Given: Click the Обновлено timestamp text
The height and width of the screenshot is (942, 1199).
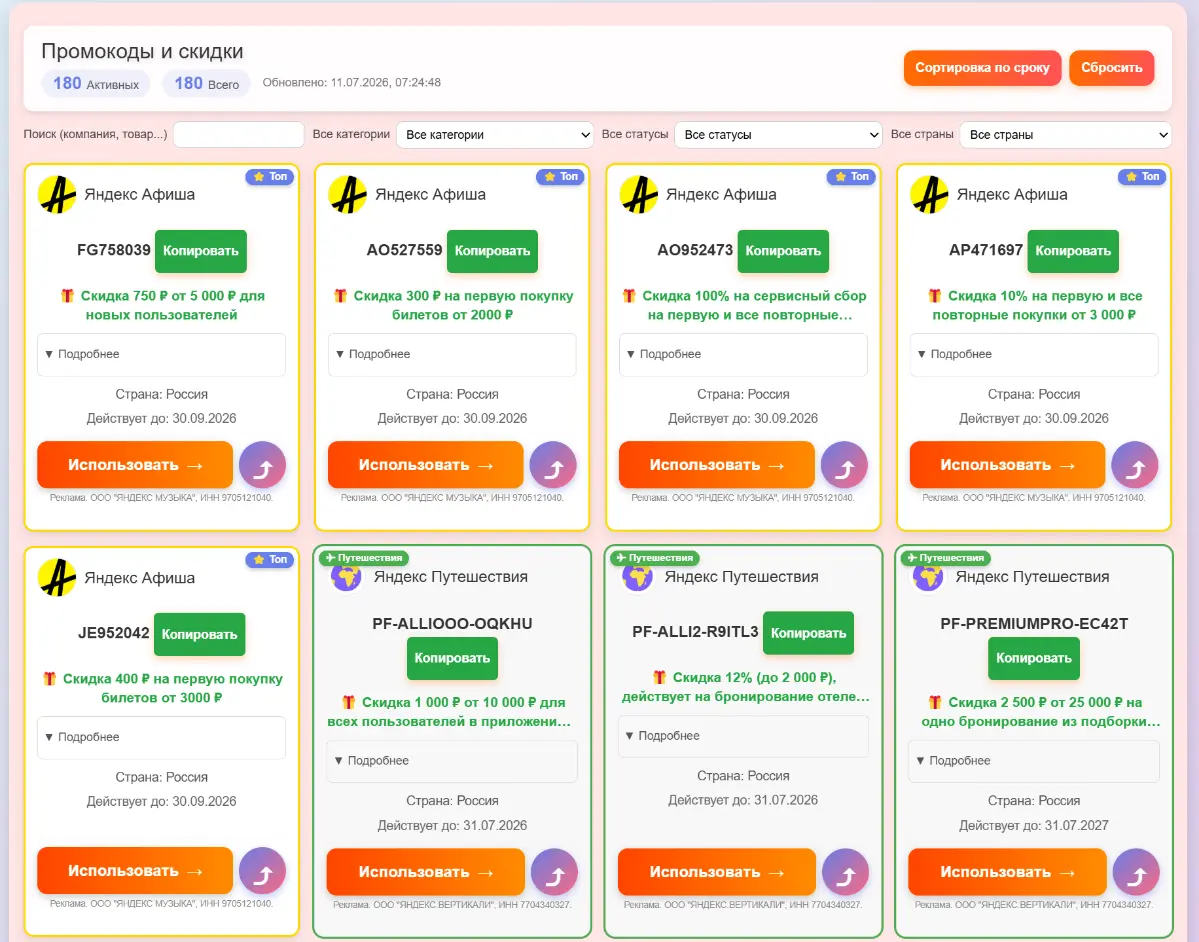Looking at the screenshot, I should [x=352, y=83].
